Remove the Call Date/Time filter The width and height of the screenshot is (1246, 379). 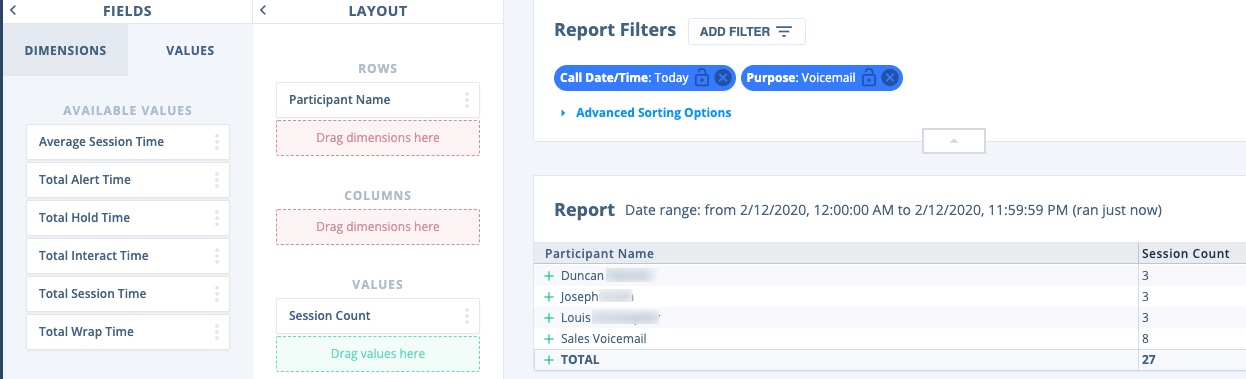(722, 77)
